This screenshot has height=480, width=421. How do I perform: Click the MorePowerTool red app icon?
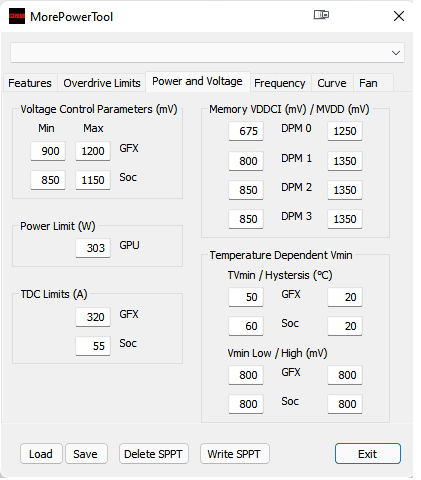17,16
